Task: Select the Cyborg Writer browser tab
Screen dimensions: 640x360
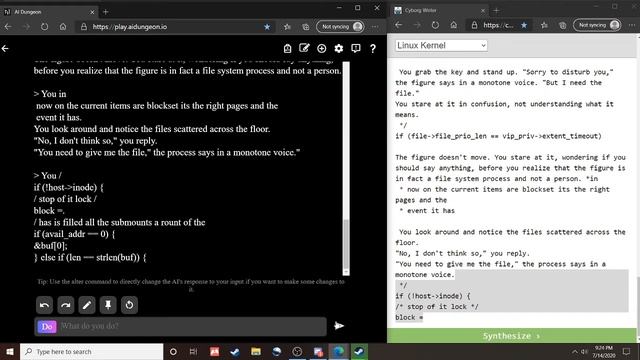Action: click(x=439, y=10)
